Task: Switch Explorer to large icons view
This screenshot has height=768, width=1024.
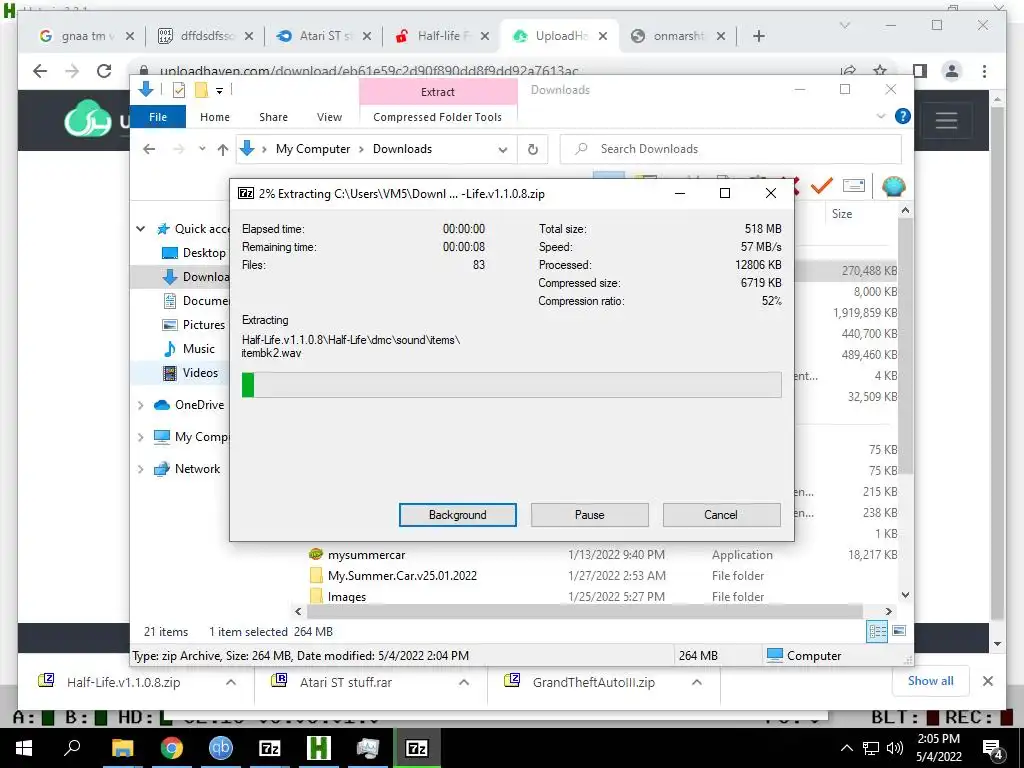Action: tap(899, 631)
